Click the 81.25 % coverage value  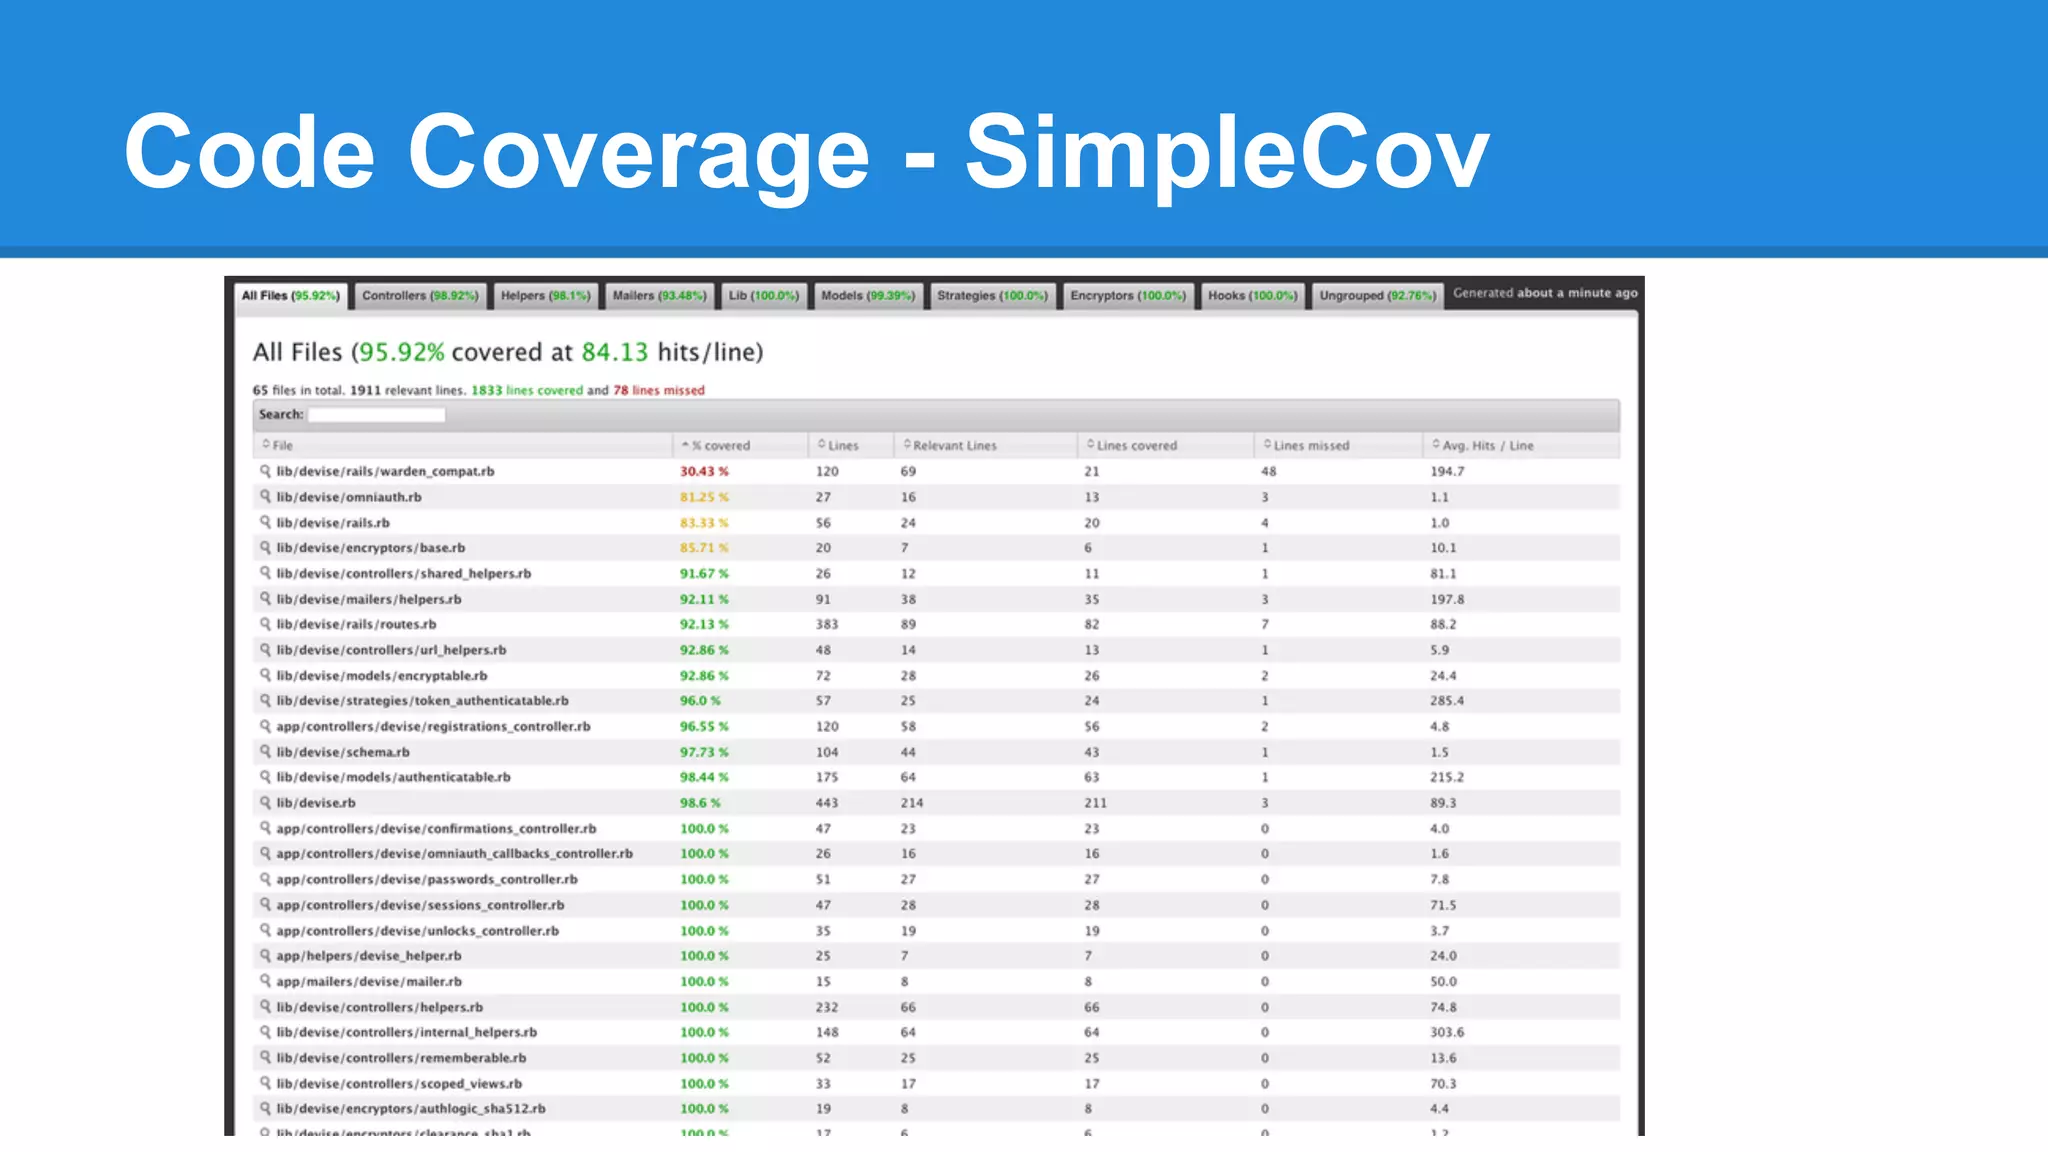[x=704, y=497]
